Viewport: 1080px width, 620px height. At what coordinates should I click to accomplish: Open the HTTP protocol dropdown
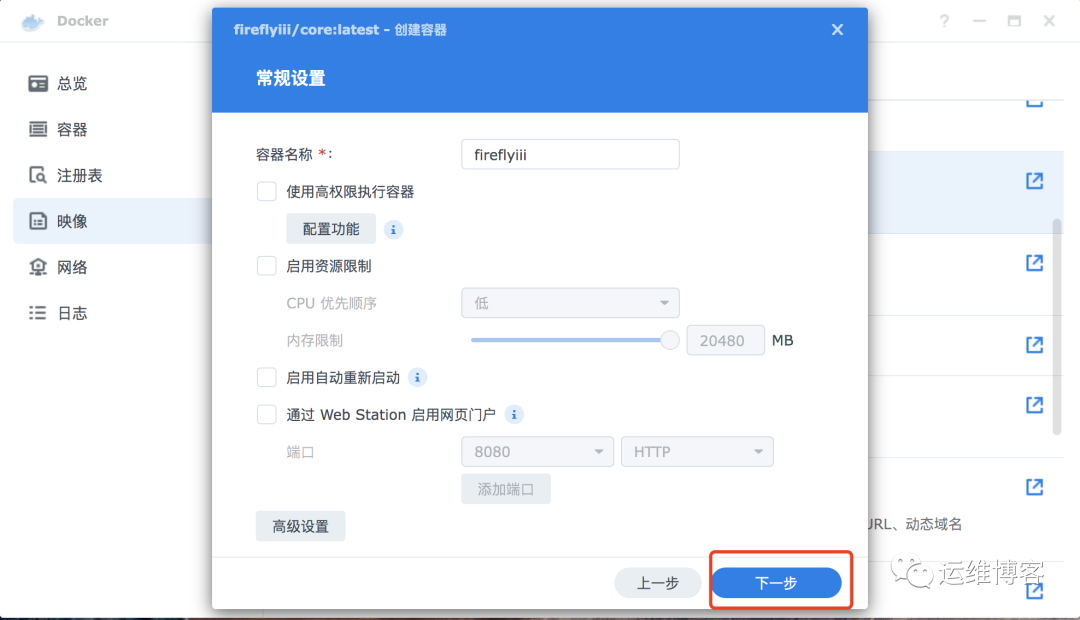(x=697, y=452)
